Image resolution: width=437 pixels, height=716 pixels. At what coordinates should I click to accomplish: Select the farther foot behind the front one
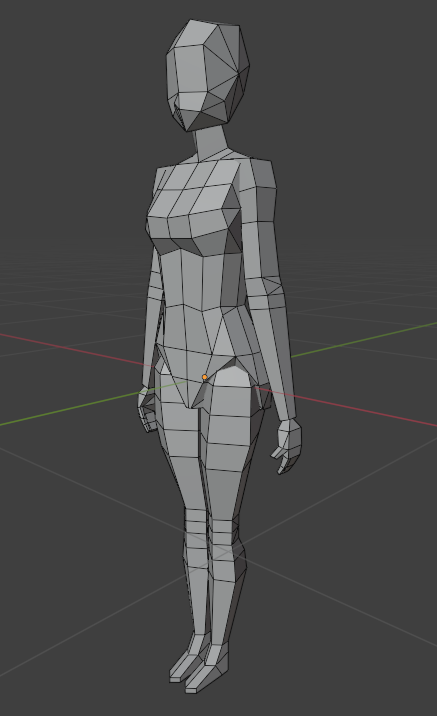tap(182, 663)
